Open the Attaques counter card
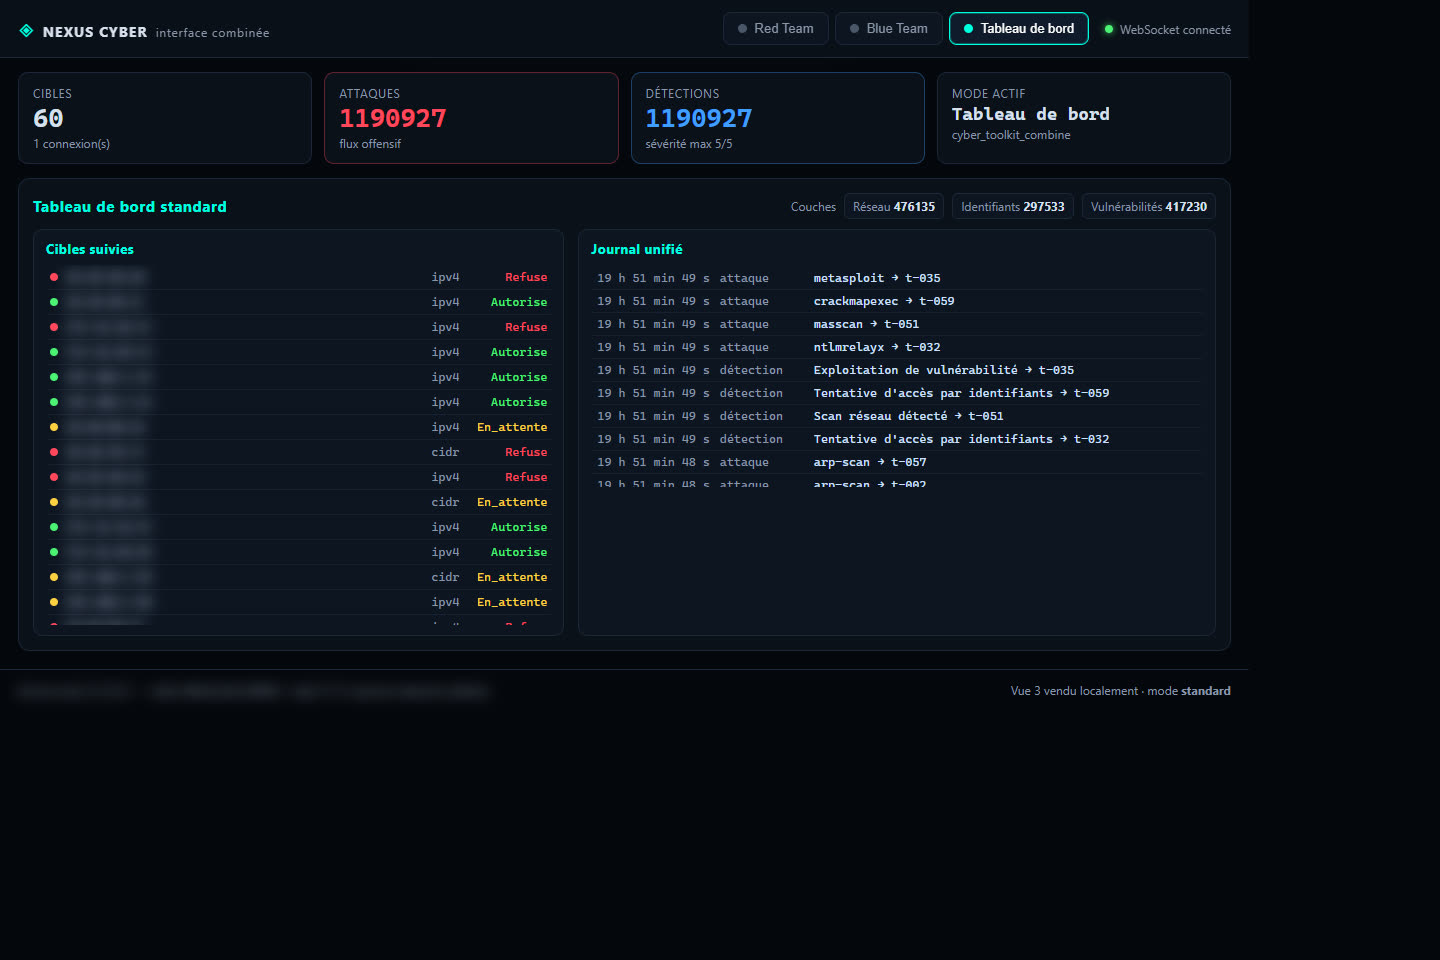The image size is (1440, 960). click(471, 118)
